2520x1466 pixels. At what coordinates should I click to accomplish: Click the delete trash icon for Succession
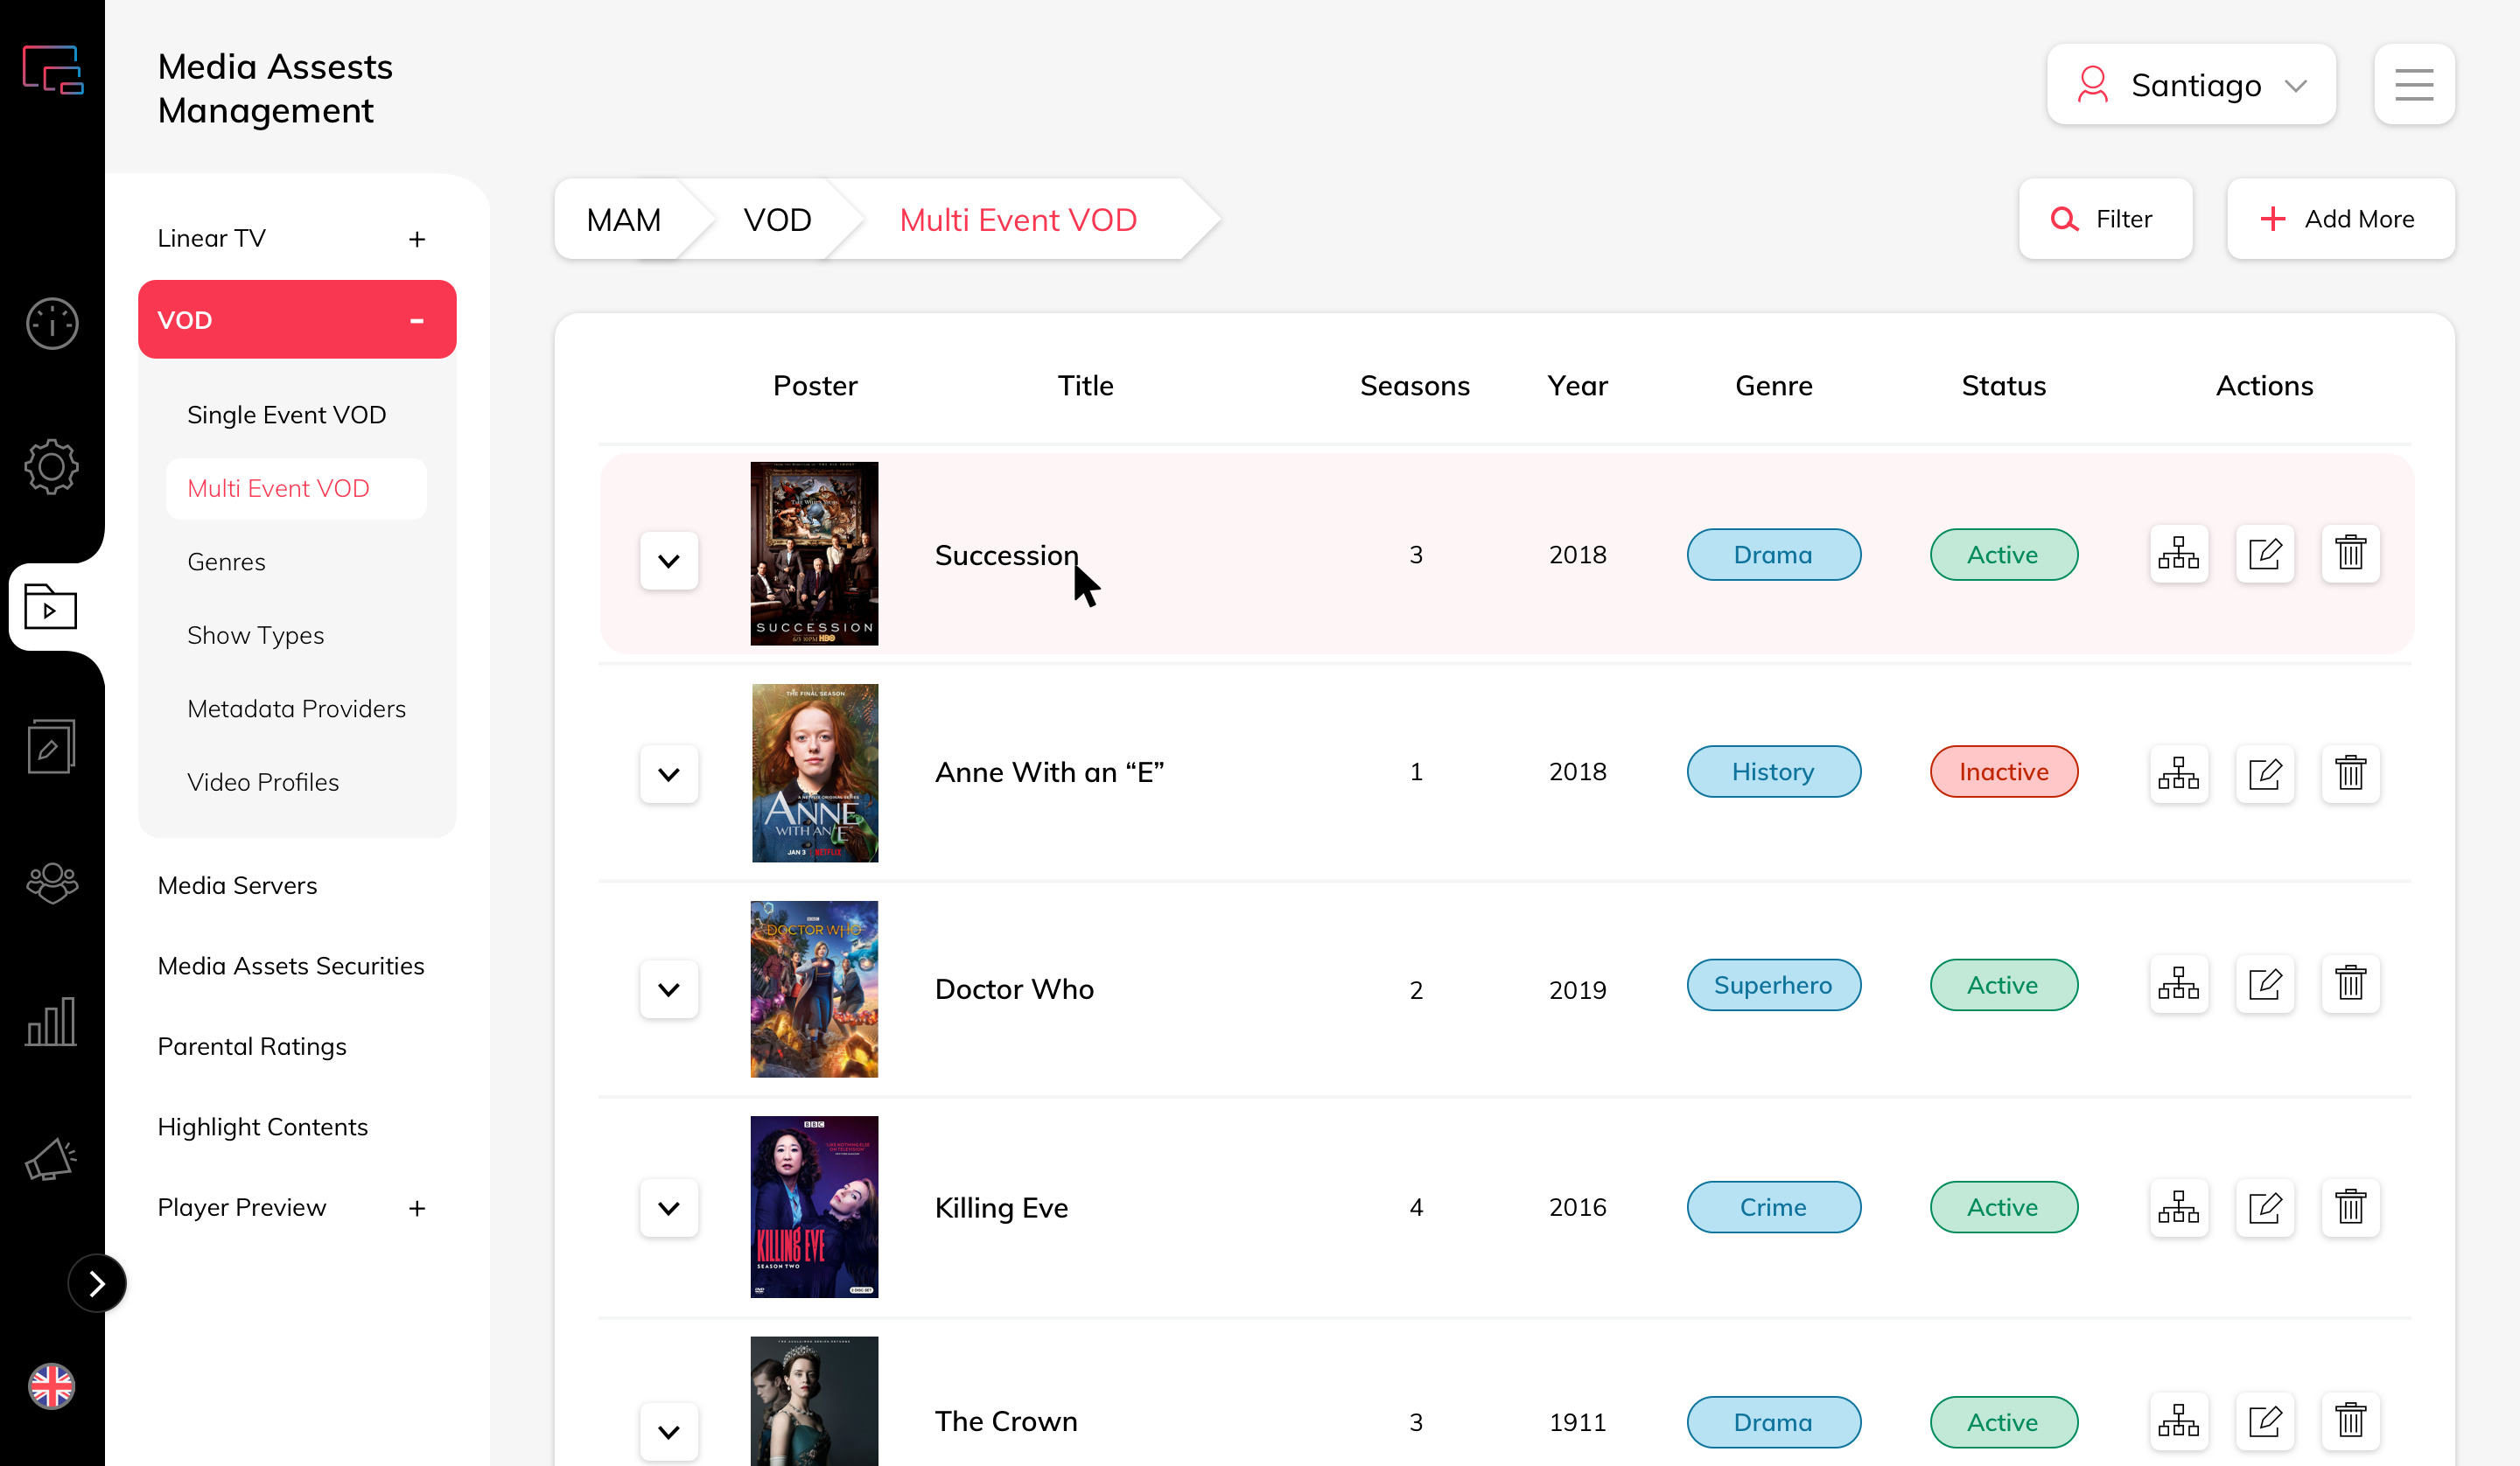tap(2350, 553)
